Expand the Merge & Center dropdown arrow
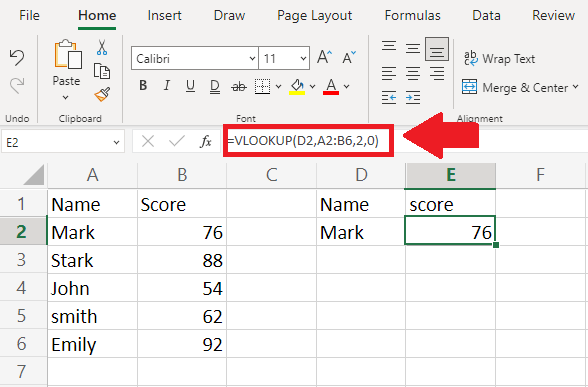Viewport: 588px width, 387px height. tap(576, 87)
